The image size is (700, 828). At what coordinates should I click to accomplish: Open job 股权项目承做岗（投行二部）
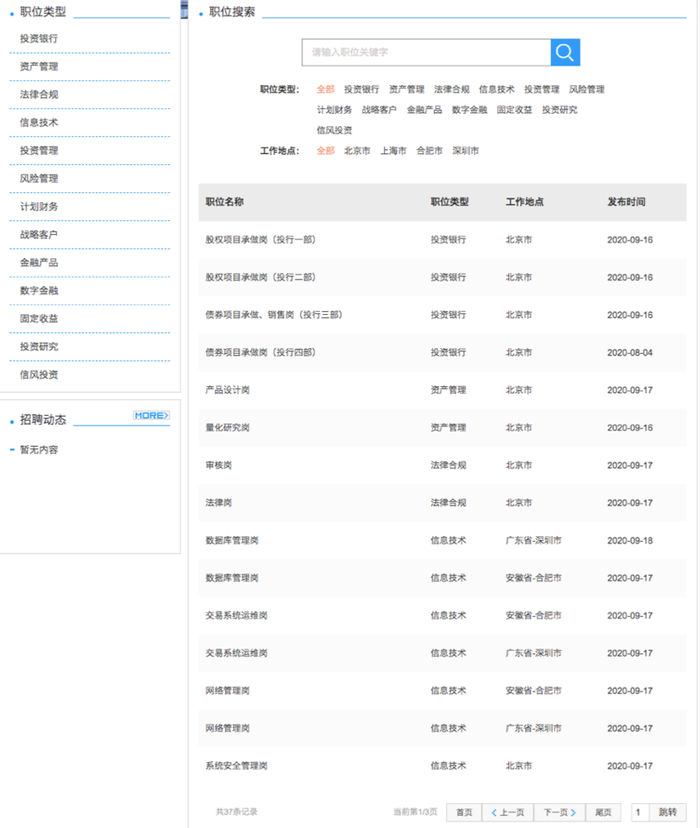(x=261, y=277)
